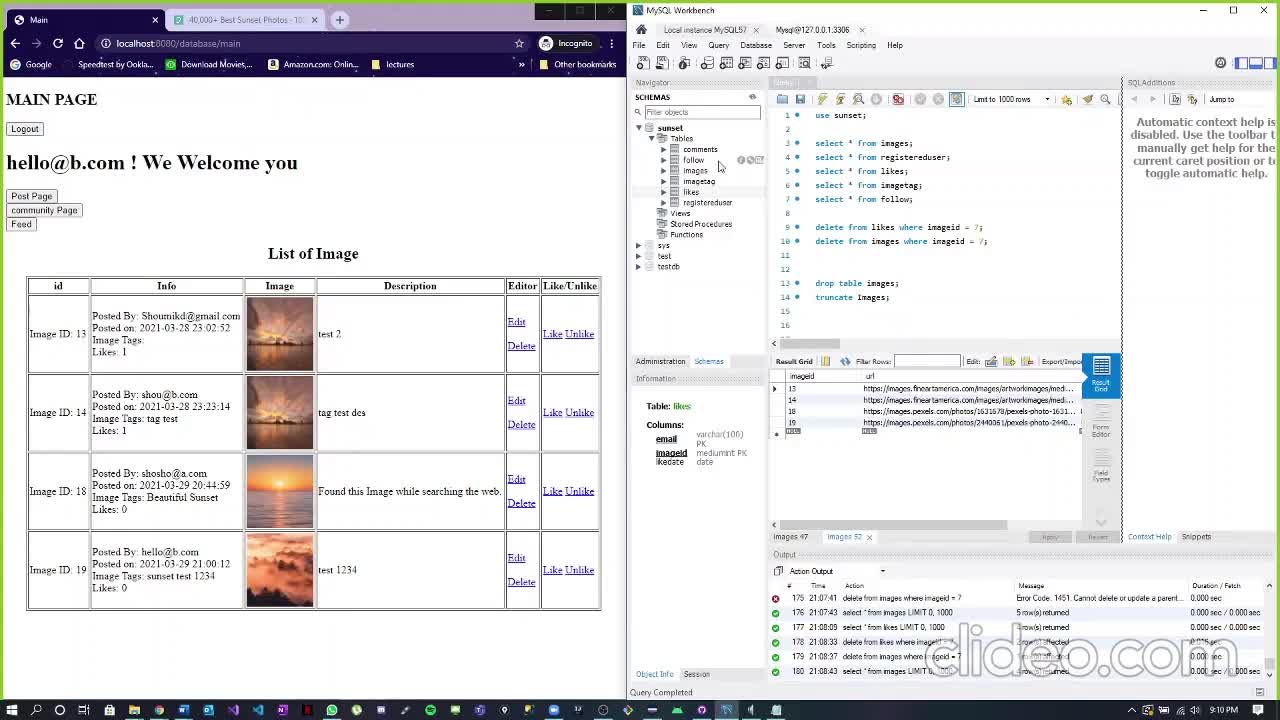Toggle stop script on error option

[898, 99]
